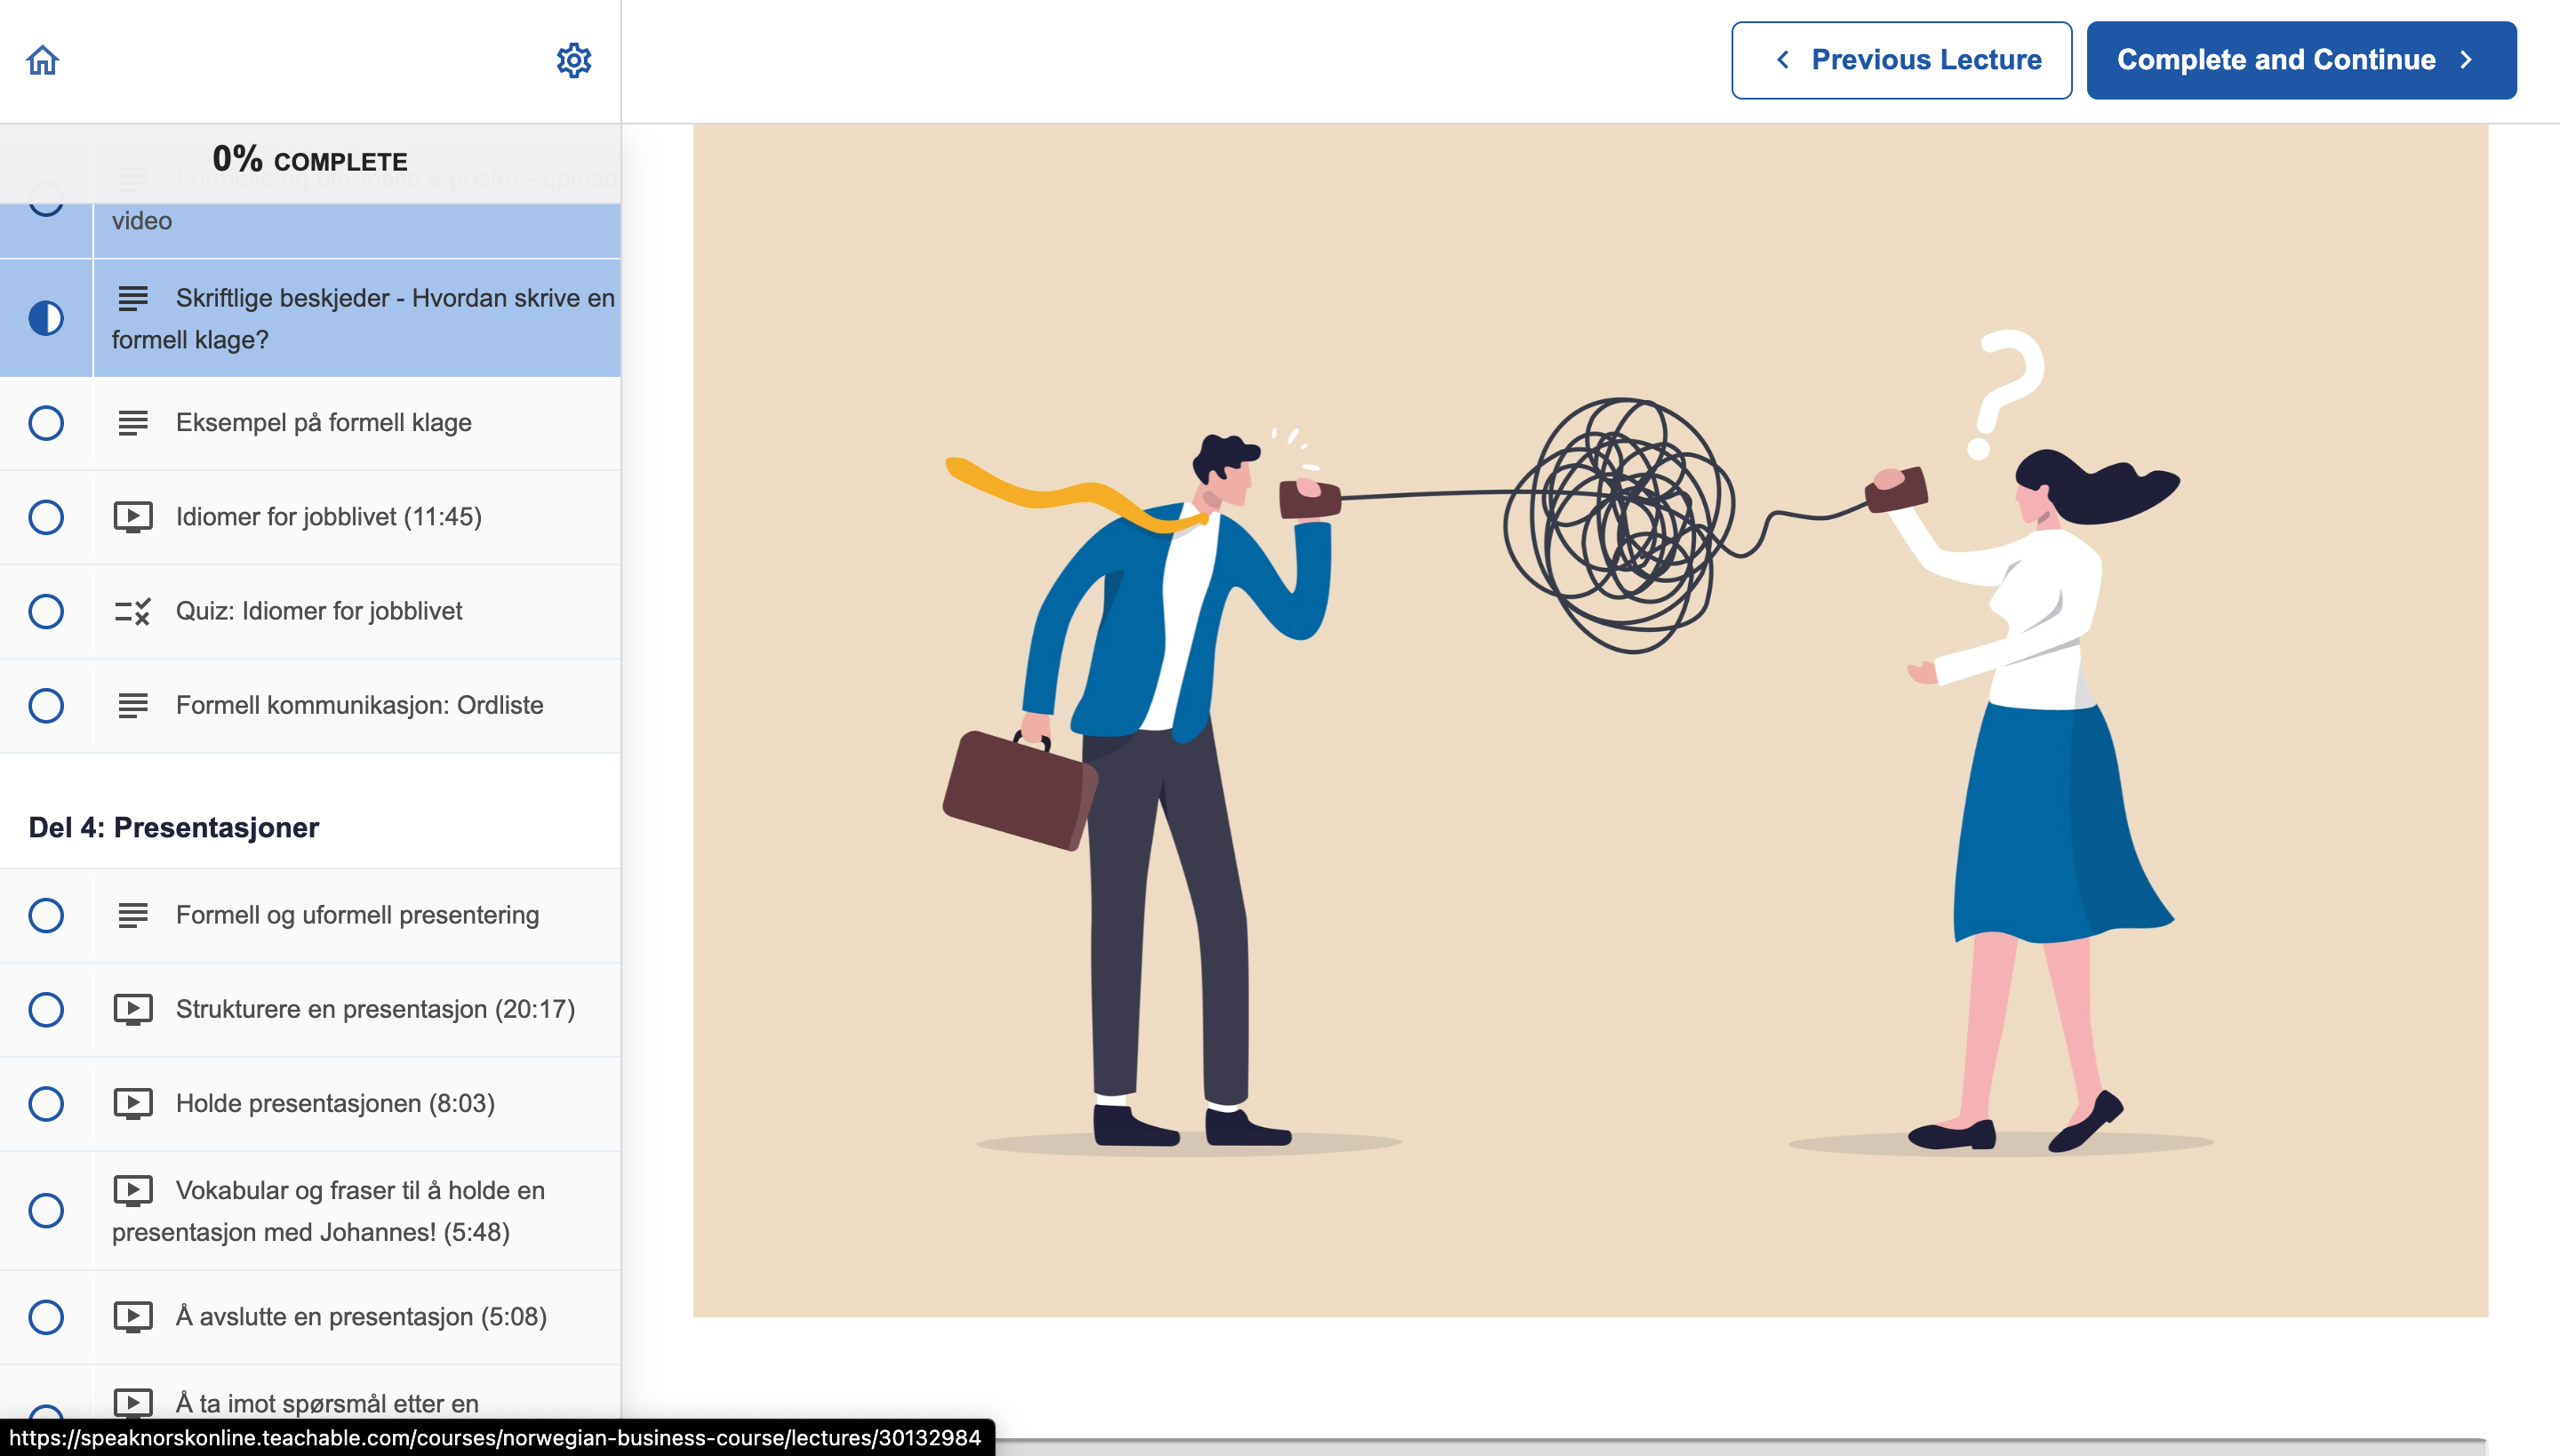The width and height of the screenshot is (2560, 1456).
Task: Toggle completion circle for Vokabular og fraser
Action: (x=46, y=1211)
